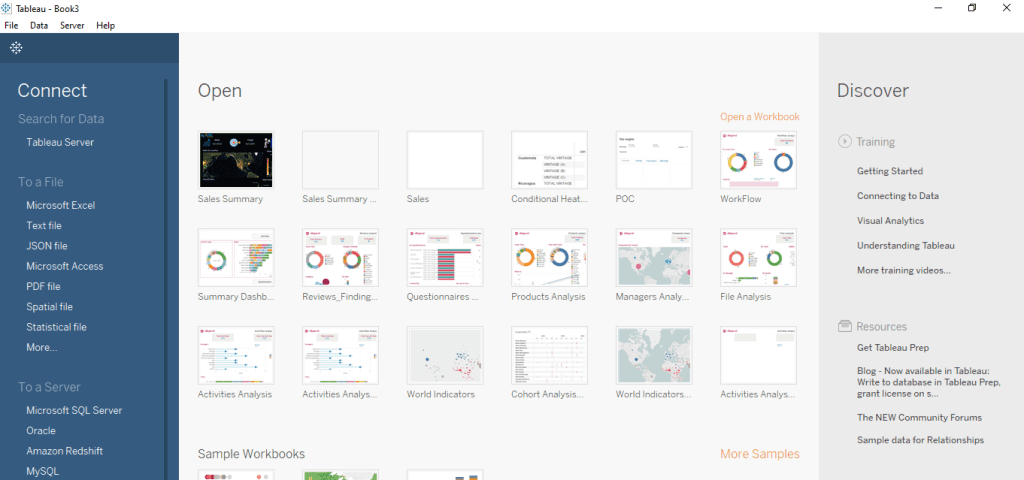This screenshot has width=1024, height=480.
Task: Click the Visual Analytics training link
Action: (890, 221)
